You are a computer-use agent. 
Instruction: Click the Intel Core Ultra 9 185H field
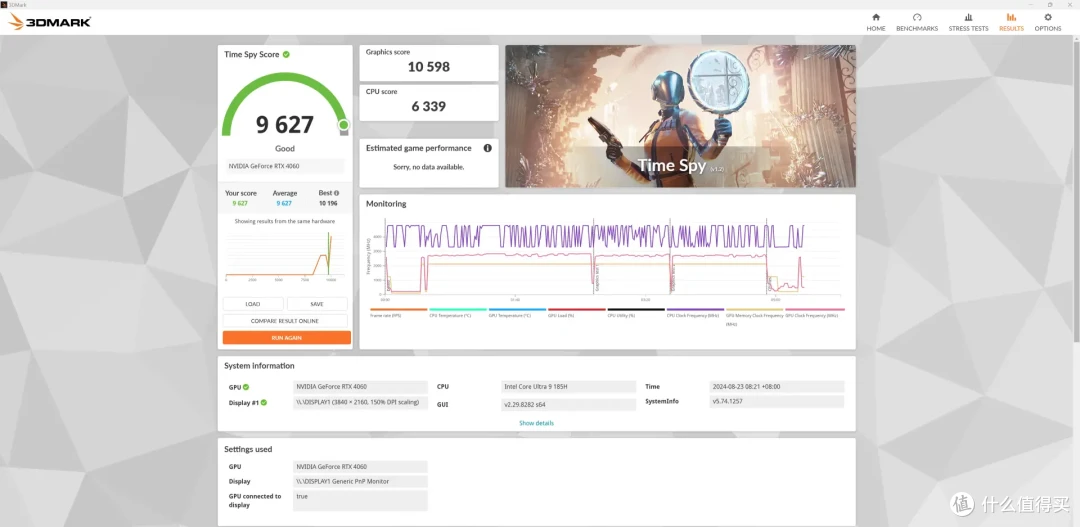click(569, 387)
